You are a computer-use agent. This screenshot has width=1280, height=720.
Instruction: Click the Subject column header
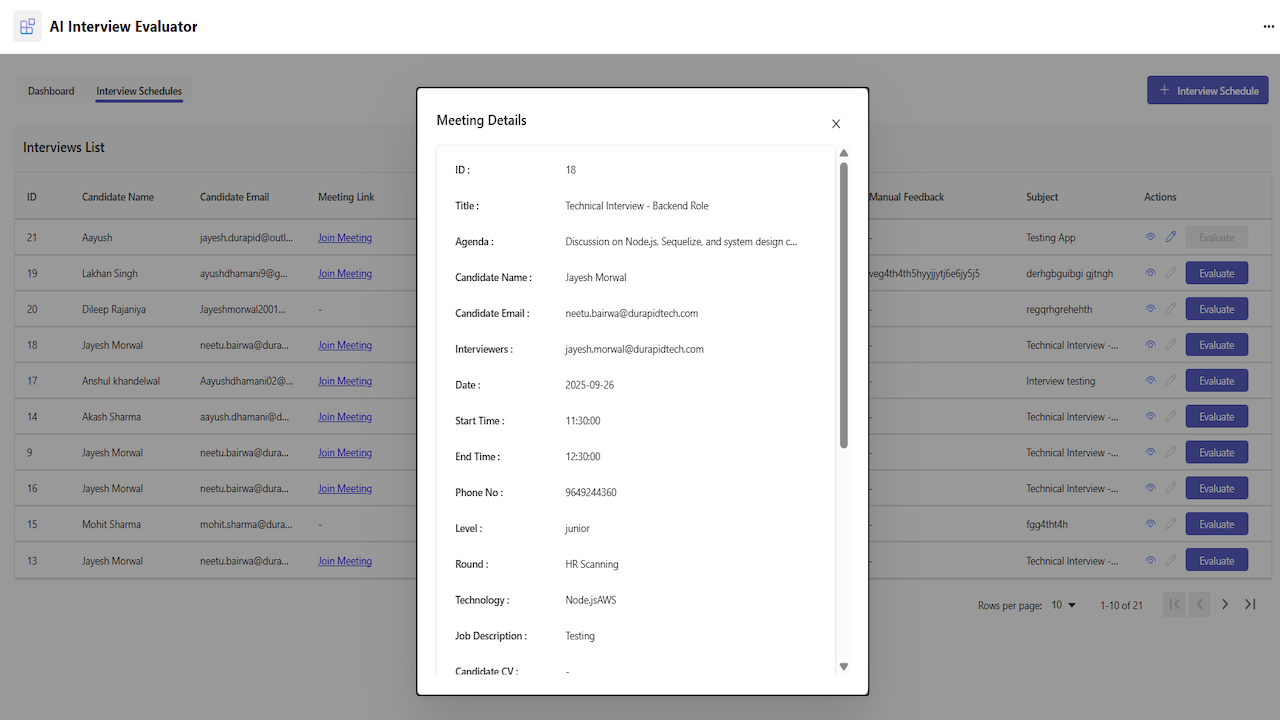[x=1042, y=197]
